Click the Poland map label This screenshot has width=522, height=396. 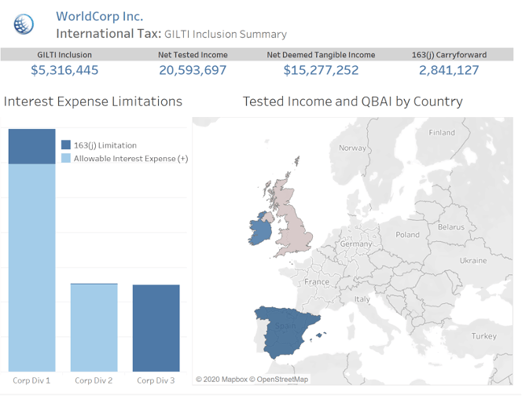point(407,235)
